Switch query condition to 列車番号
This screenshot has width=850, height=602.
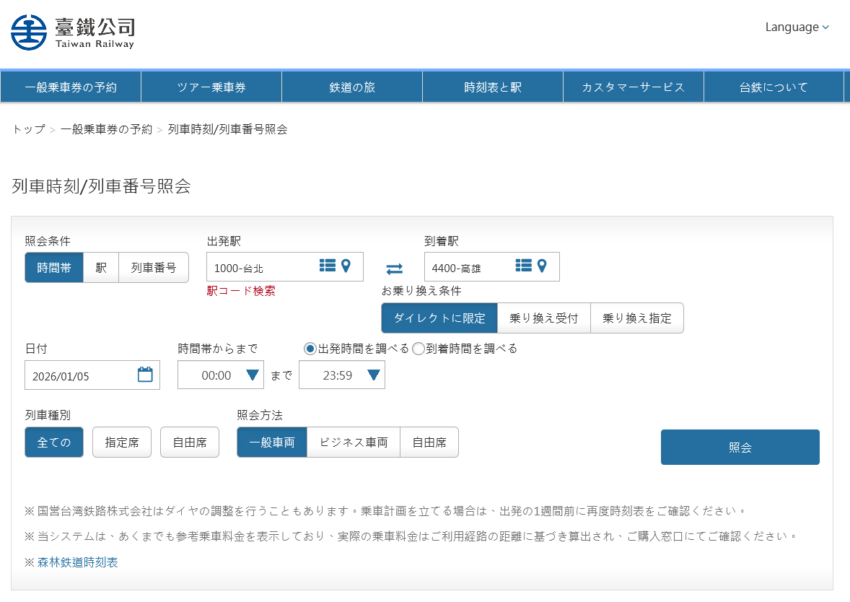click(x=153, y=267)
